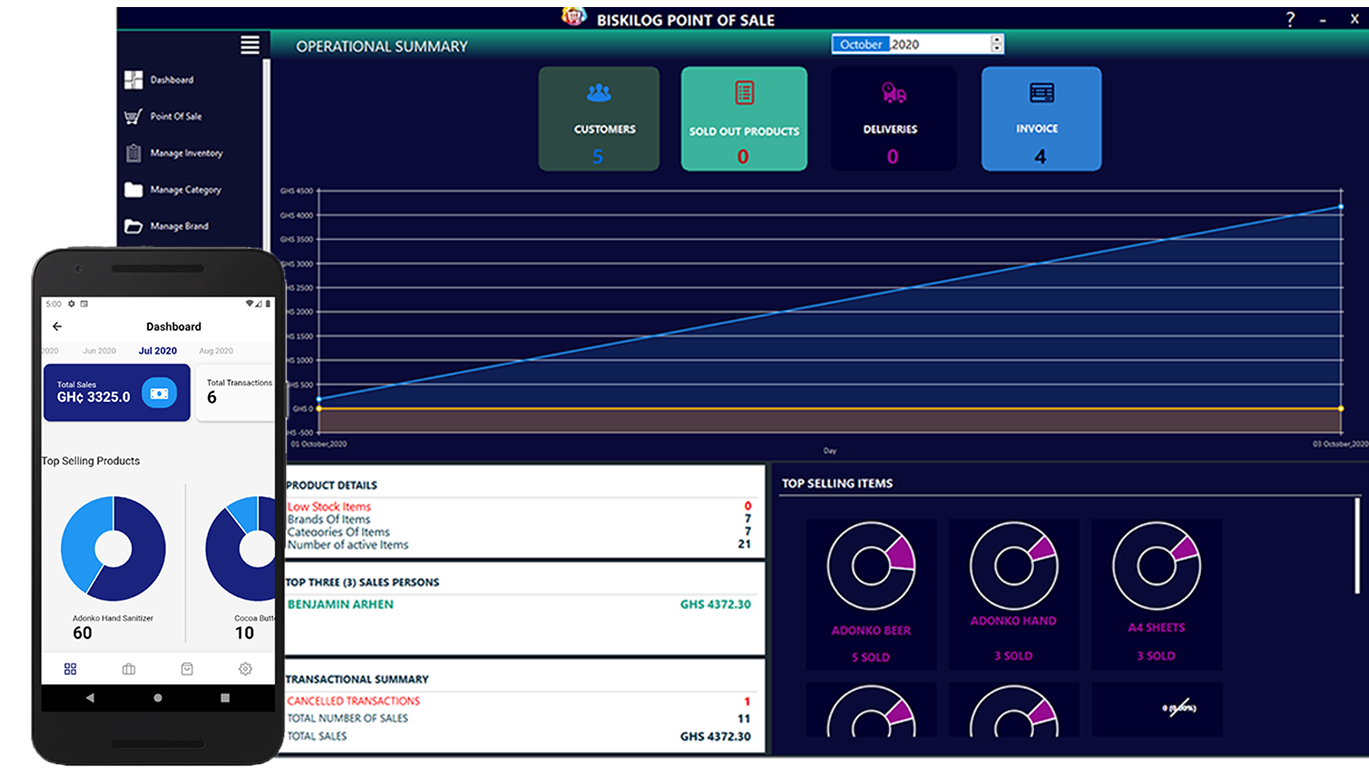This screenshot has width=1369, height=768.
Task: Click the Dashboard sidebar icon
Action: [x=133, y=80]
